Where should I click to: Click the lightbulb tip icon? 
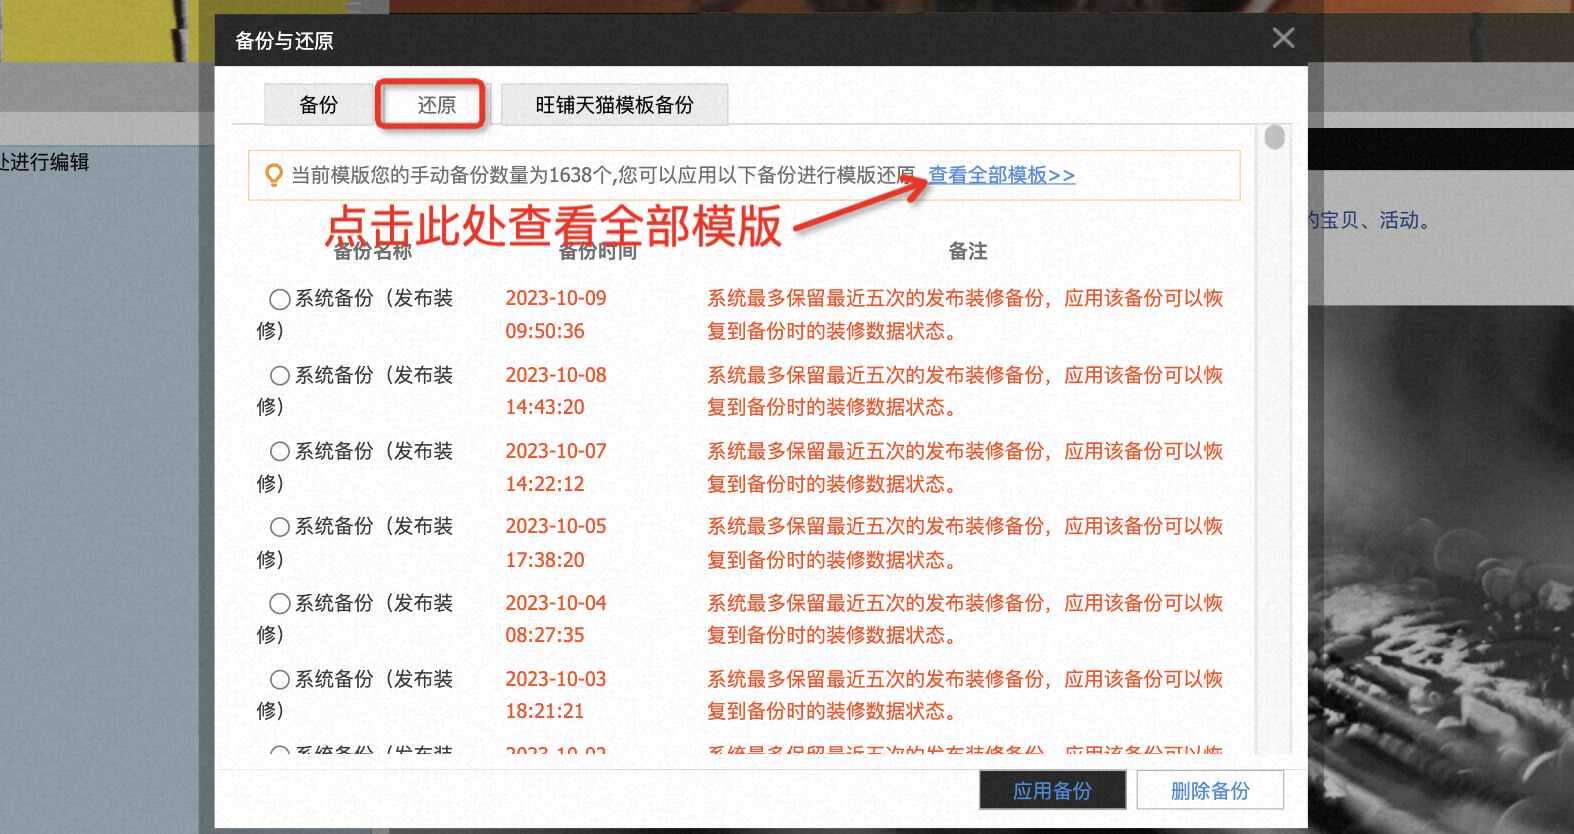point(273,175)
